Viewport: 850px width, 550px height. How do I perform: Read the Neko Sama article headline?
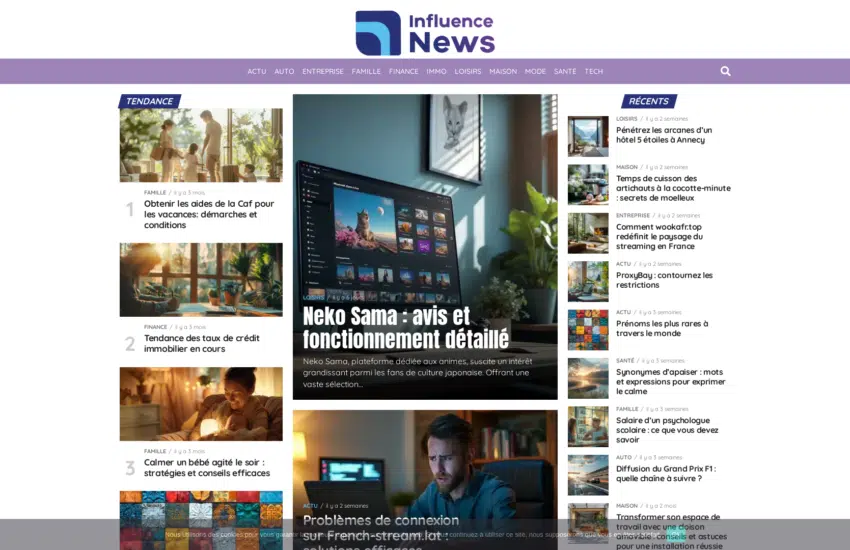tap(405, 327)
